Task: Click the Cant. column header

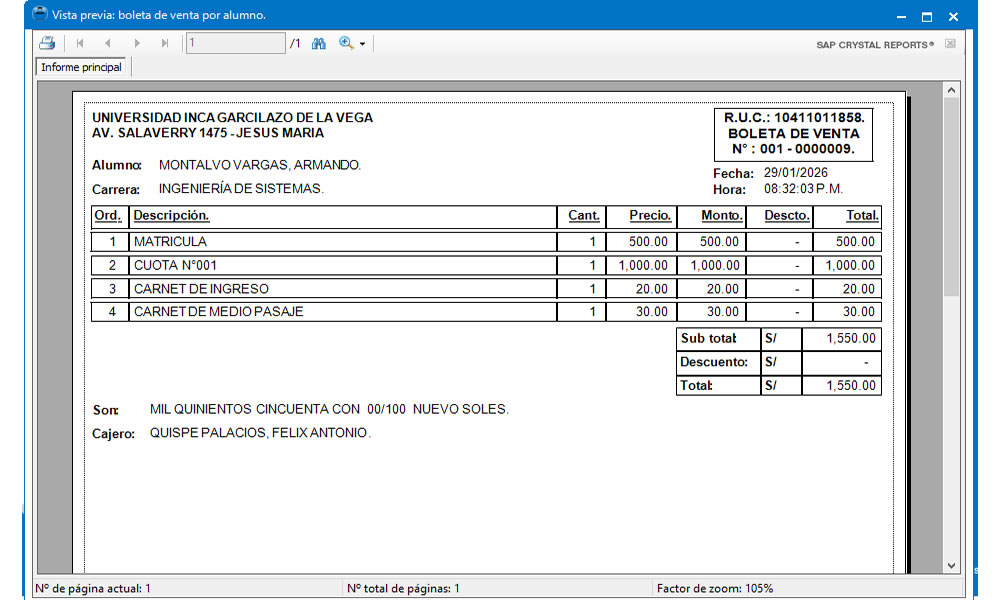Action: pos(584,216)
